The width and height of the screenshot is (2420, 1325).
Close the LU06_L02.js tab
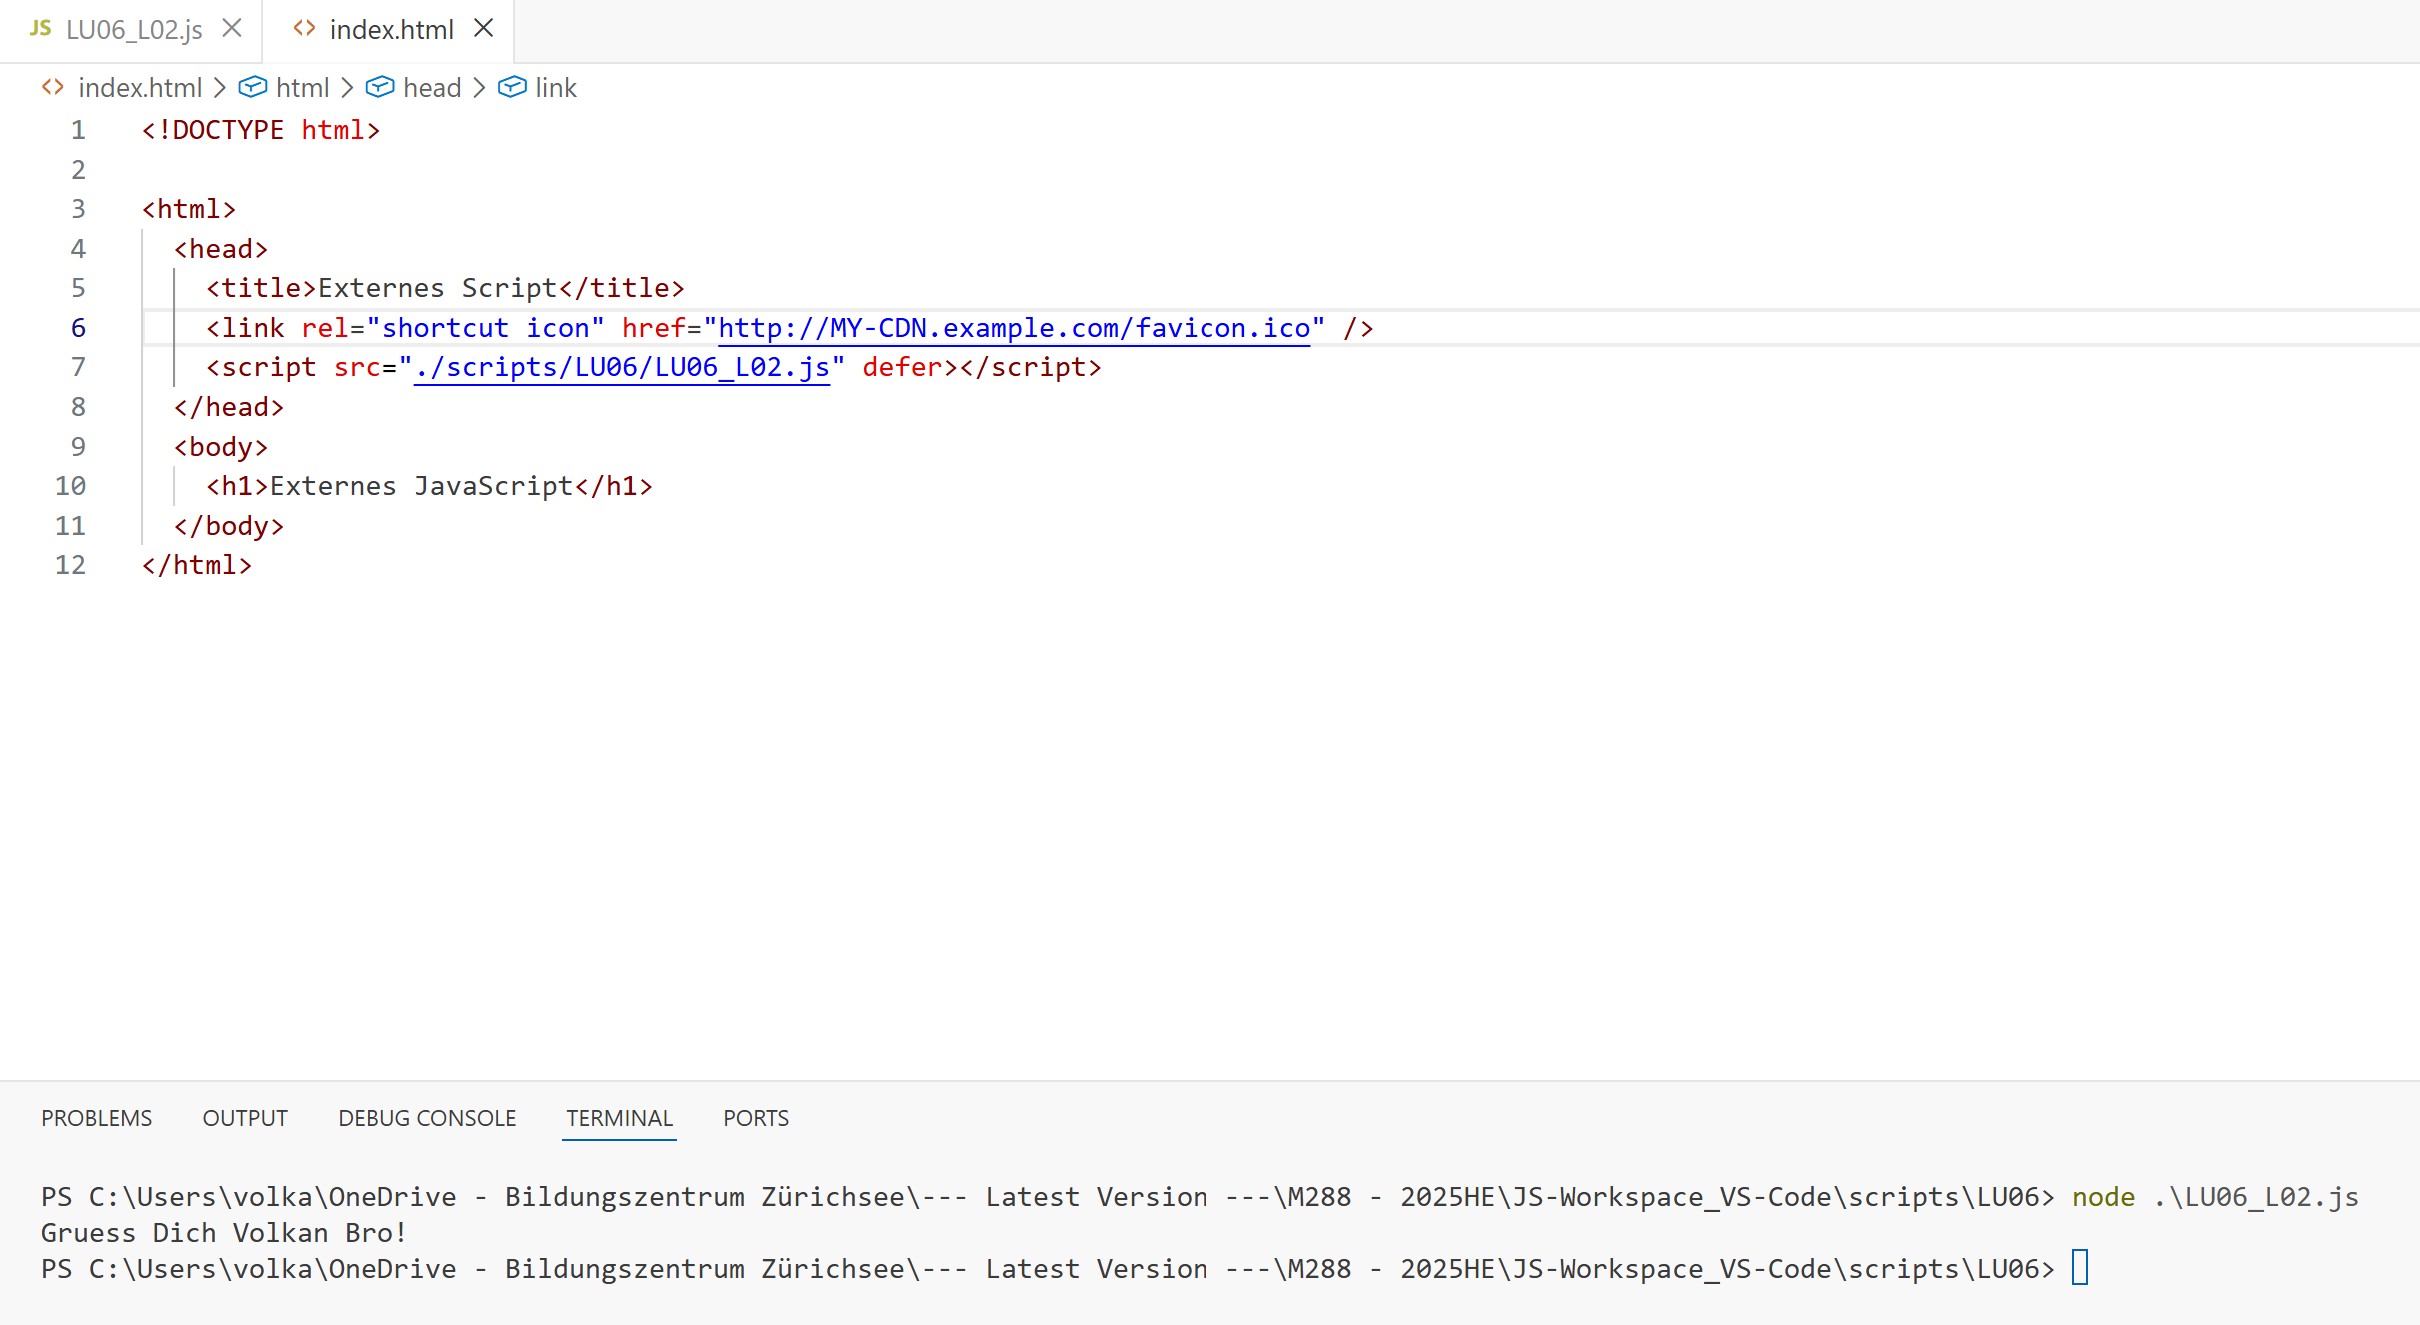[232, 29]
